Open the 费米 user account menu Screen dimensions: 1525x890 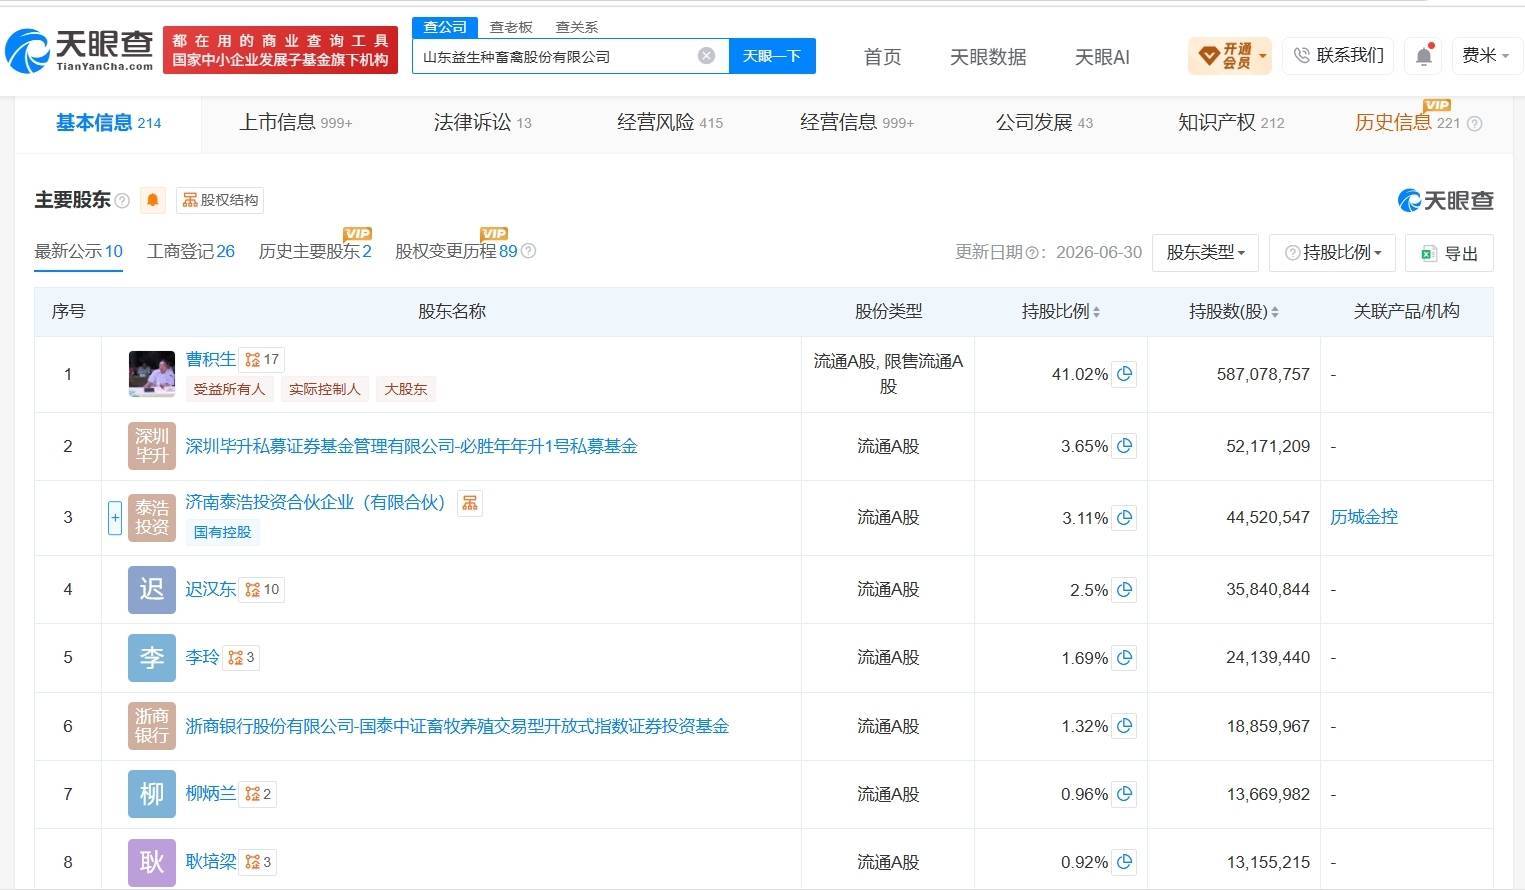click(x=1486, y=56)
